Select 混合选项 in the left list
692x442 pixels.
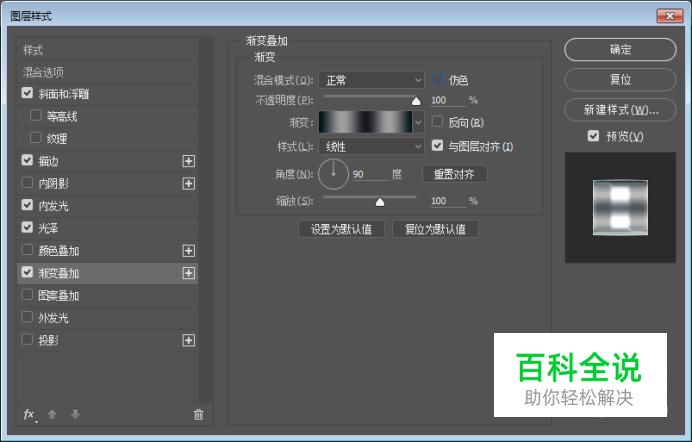[108, 72]
